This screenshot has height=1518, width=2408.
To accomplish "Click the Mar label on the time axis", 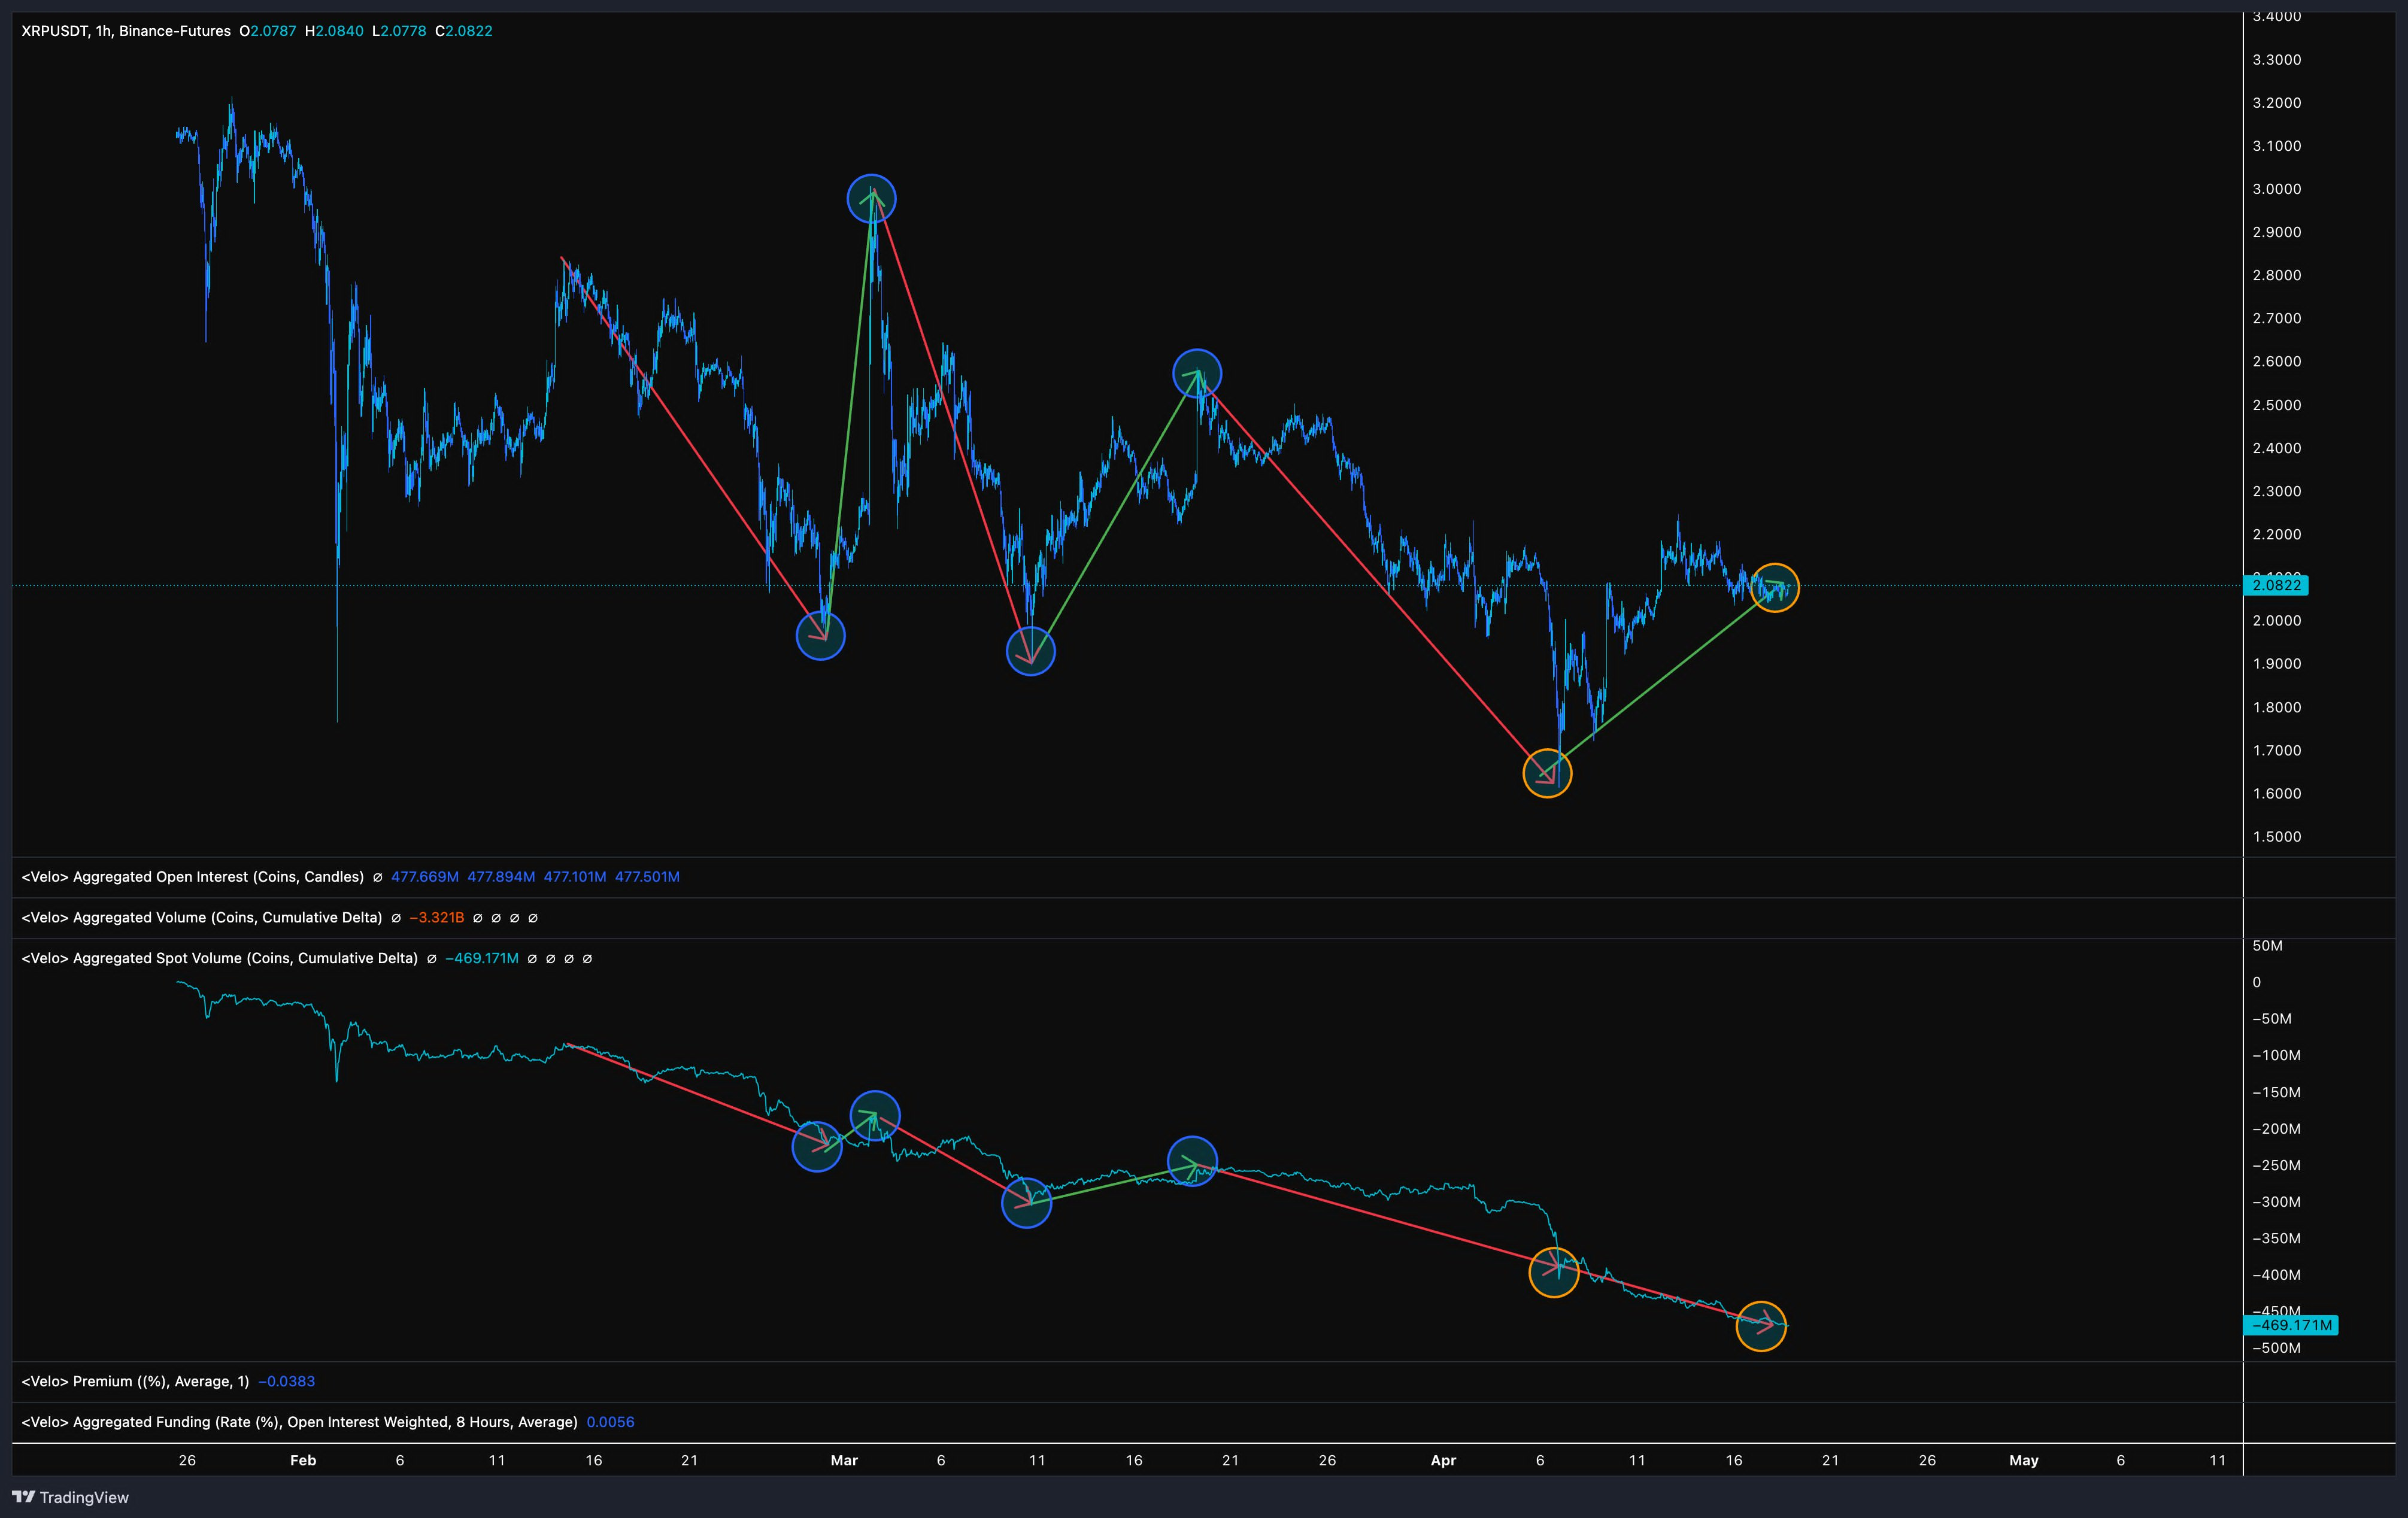I will 844,1460.
